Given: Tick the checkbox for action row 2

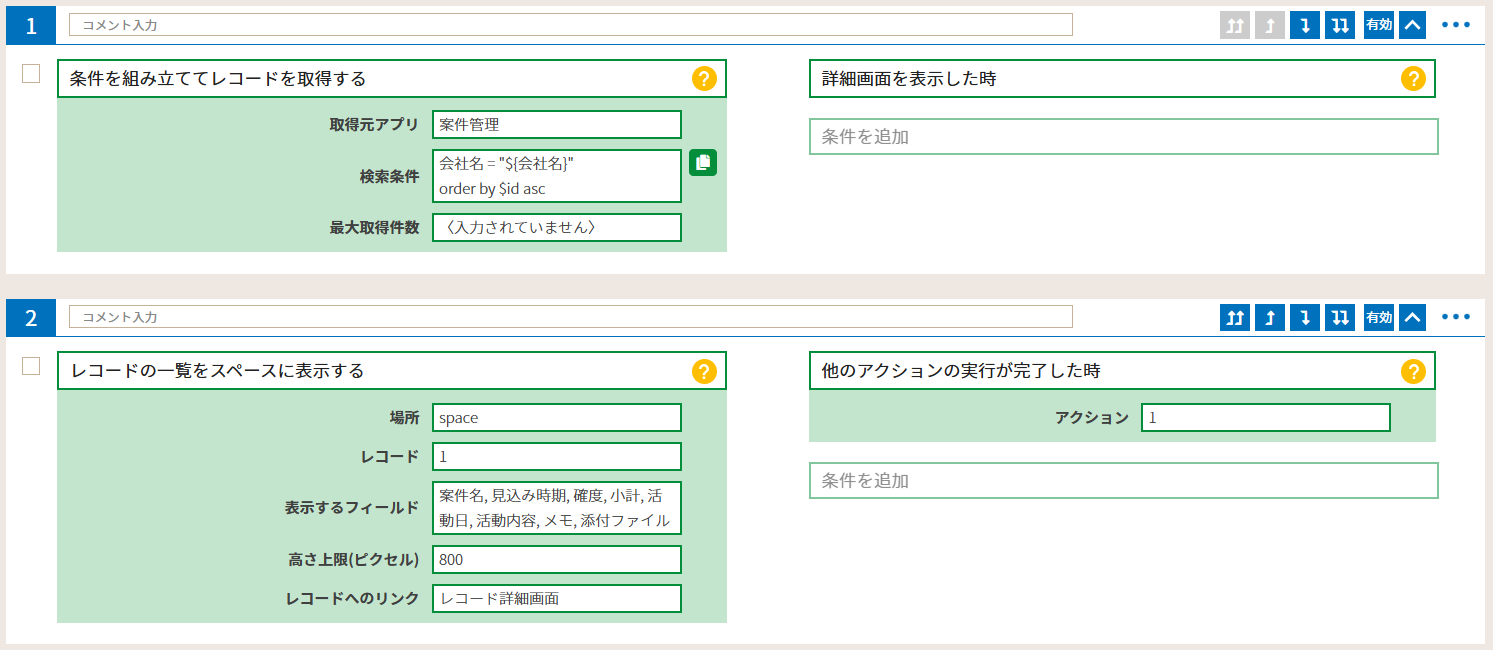Looking at the screenshot, I should coord(31,366).
